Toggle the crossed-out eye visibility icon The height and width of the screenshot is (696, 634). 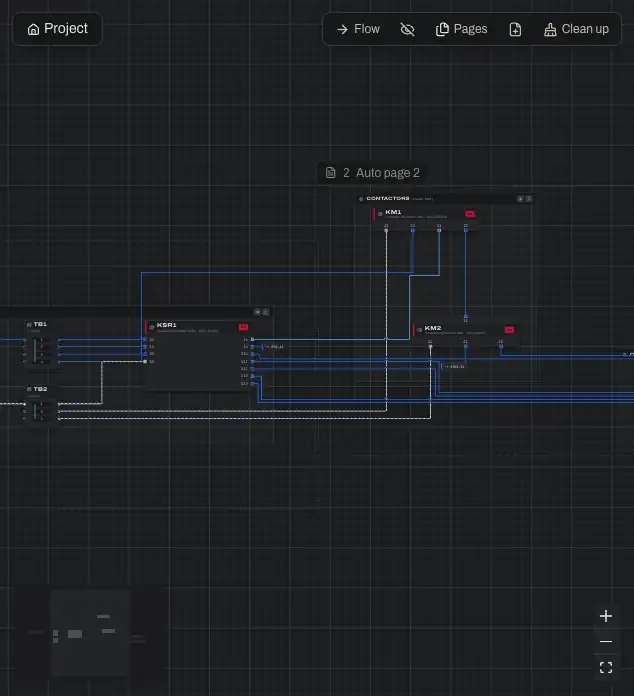[407, 29]
